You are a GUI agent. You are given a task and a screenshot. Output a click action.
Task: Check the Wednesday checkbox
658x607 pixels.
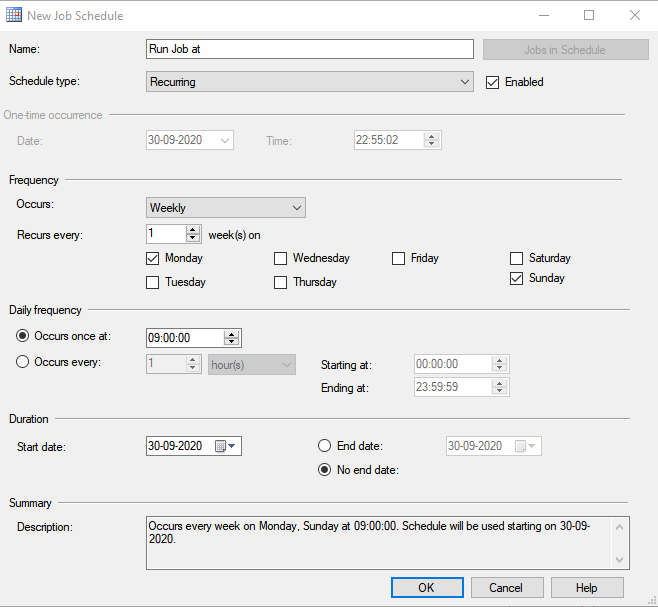(x=281, y=258)
